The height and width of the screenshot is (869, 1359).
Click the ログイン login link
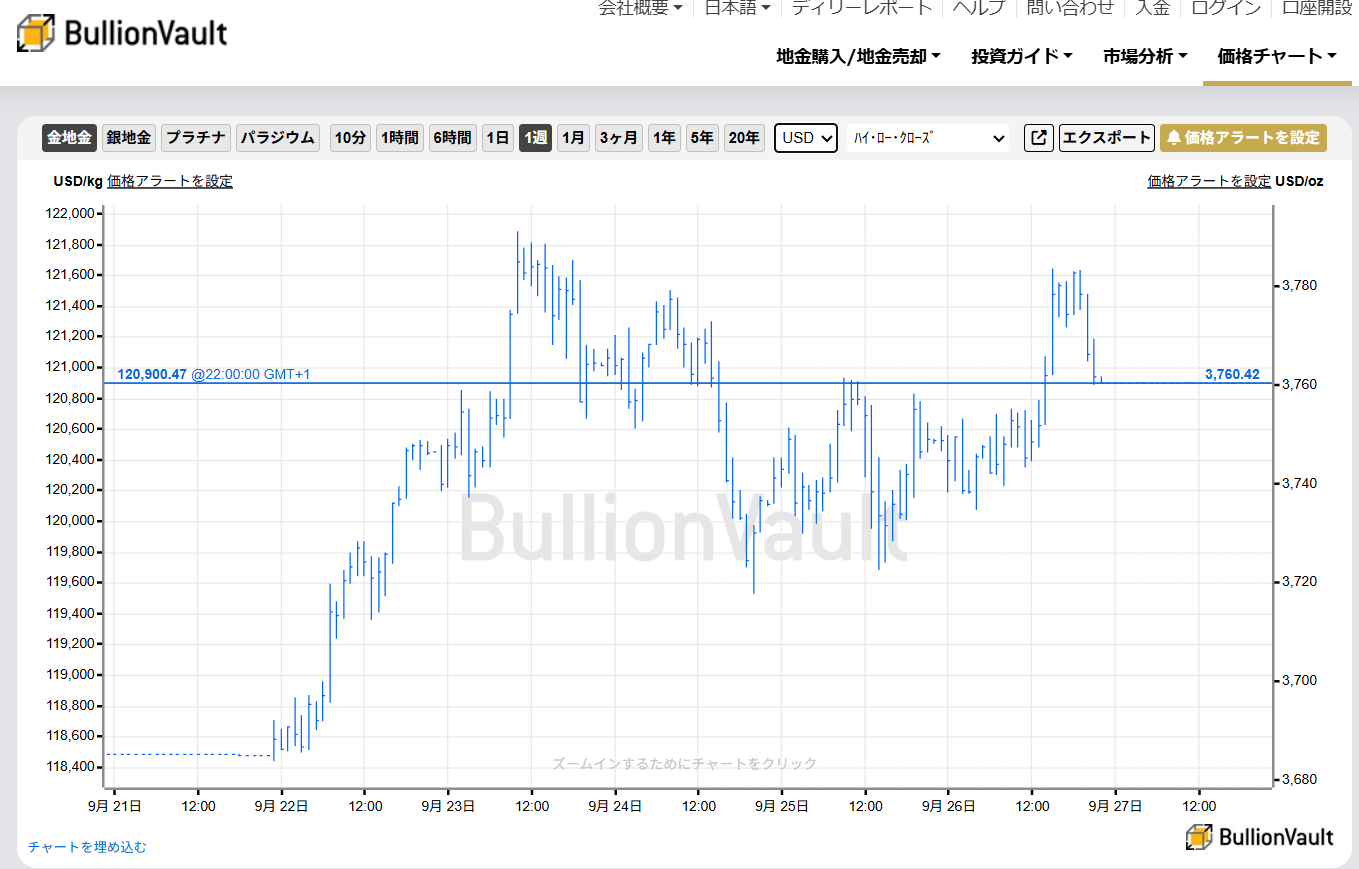(x=1226, y=8)
